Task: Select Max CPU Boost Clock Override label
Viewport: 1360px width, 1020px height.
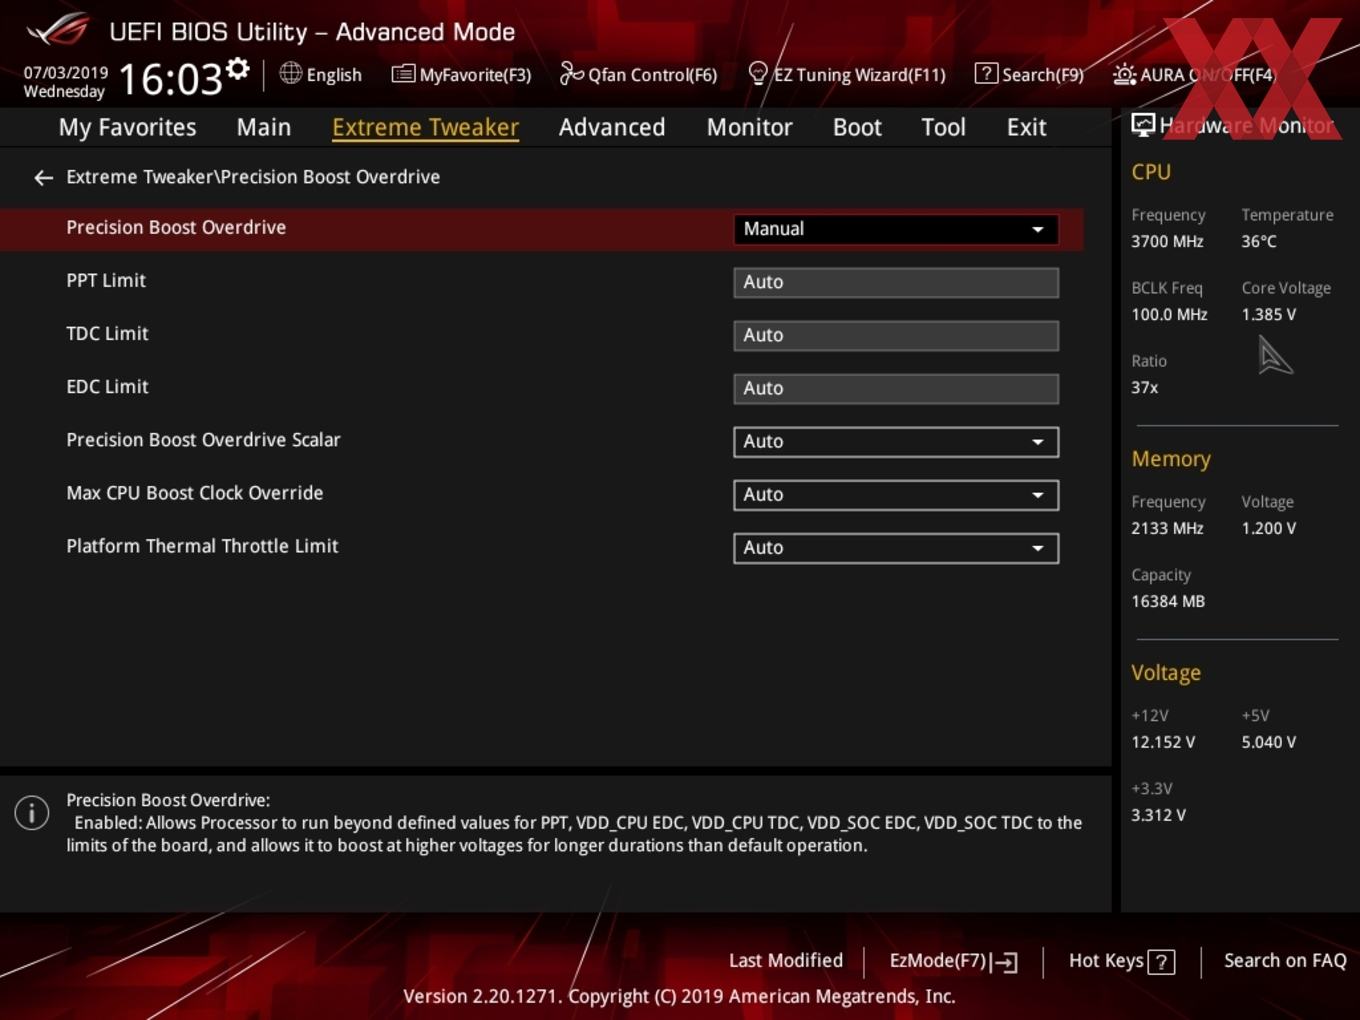Action: coord(195,493)
